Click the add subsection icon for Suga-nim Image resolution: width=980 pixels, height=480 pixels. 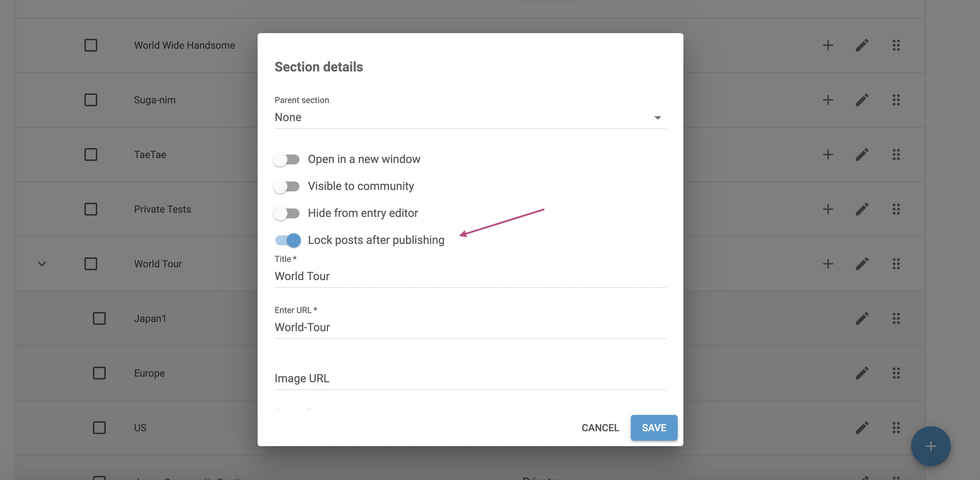pos(828,100)
